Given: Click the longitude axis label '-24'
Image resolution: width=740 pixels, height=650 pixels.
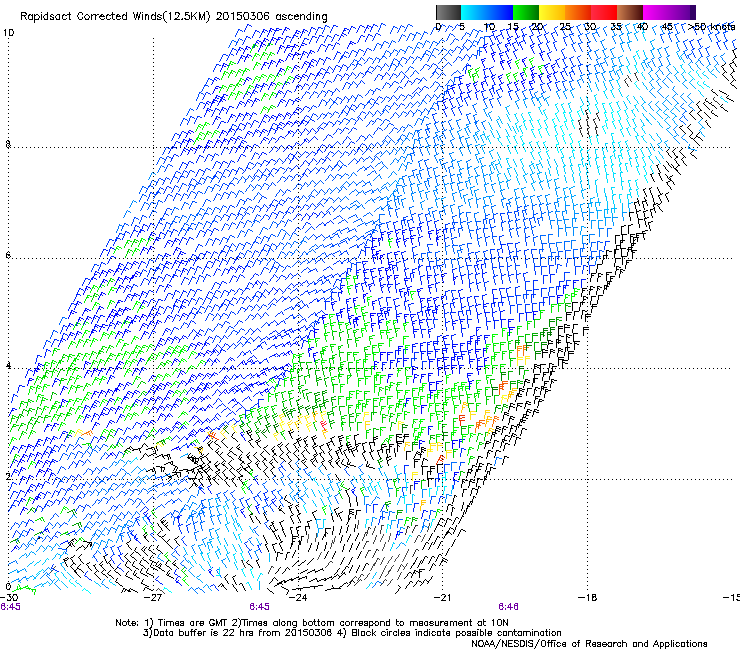Looking at the screenshot, I should point(298,598).
